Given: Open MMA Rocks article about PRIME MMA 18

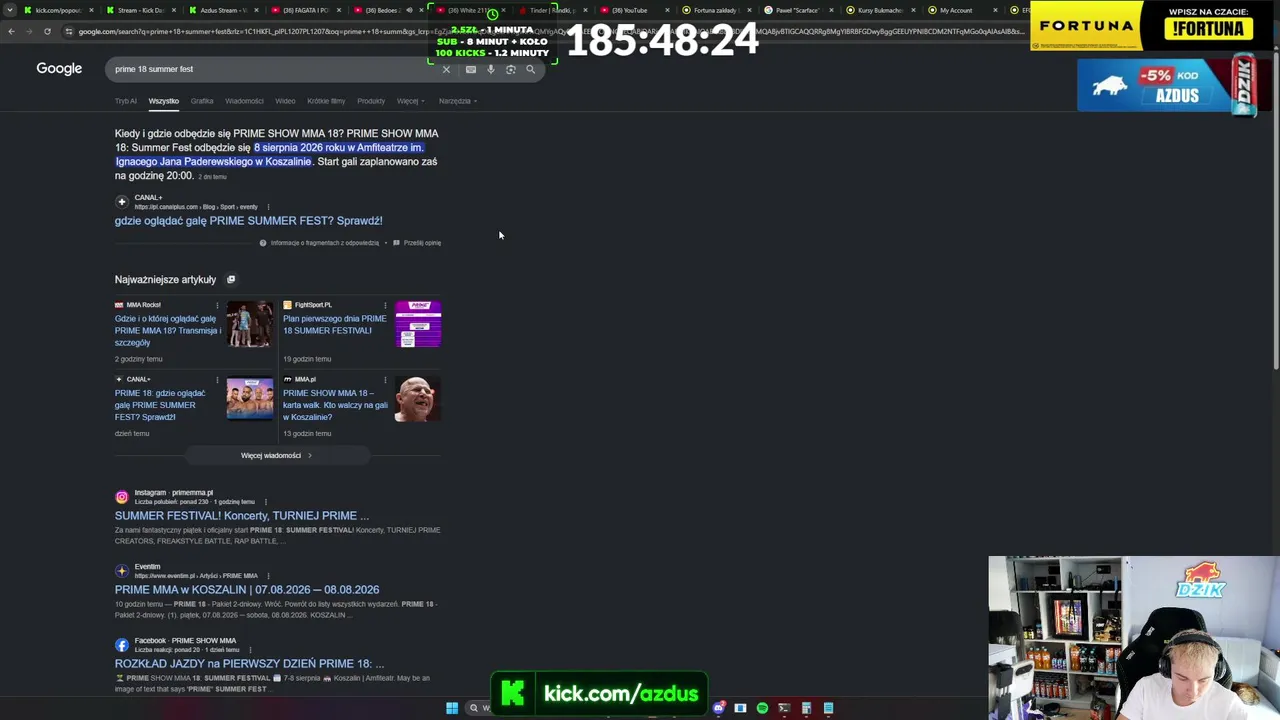Looking at the screenshot, I should 168,331.
